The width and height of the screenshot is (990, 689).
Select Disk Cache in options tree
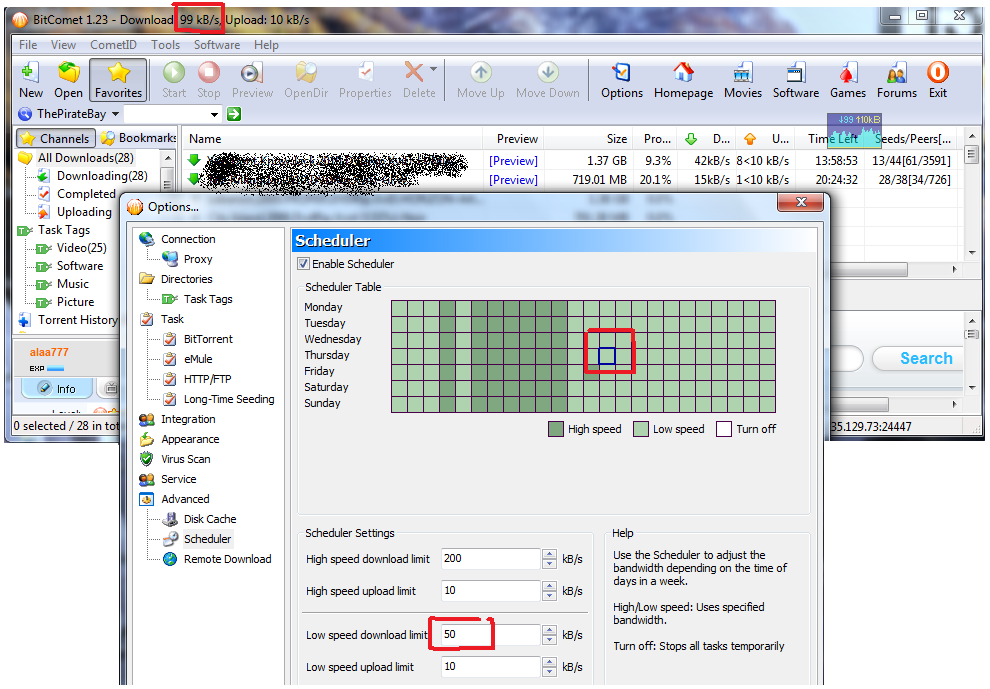210,519
